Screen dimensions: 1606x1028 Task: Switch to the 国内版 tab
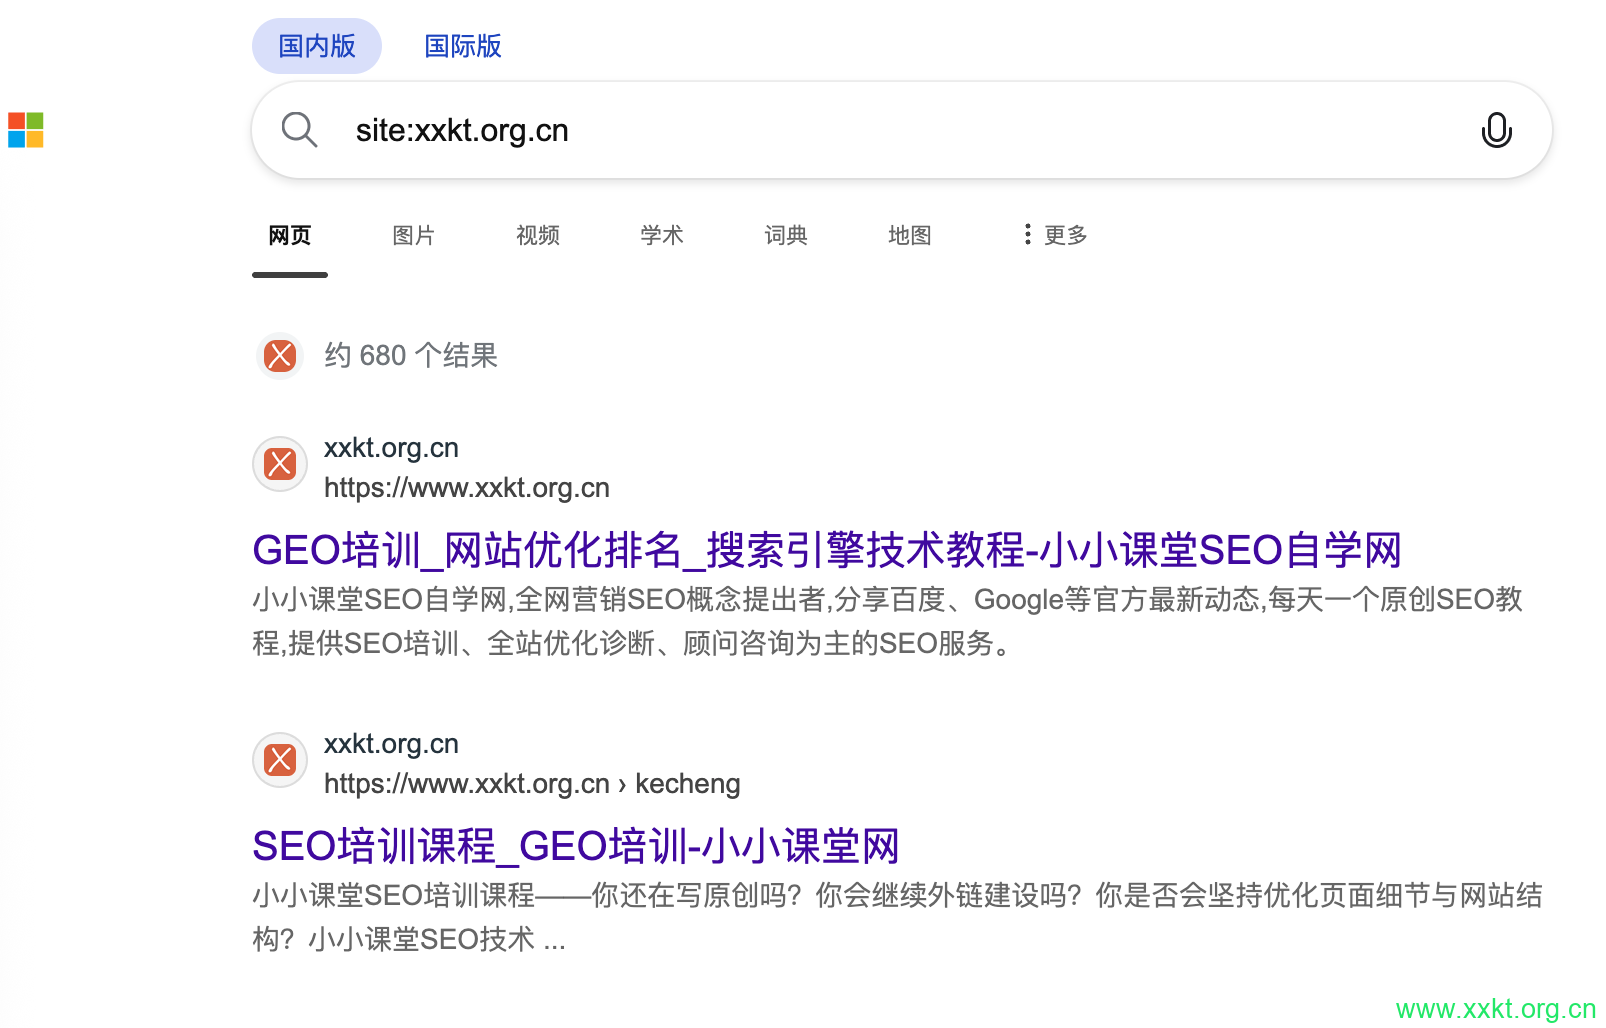pyautogui.click(x=317, y=46)
